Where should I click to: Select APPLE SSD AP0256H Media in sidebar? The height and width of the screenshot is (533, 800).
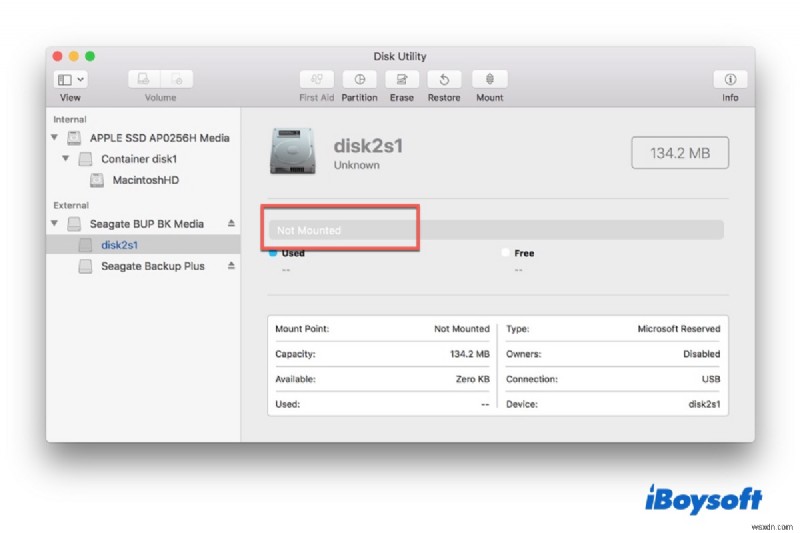coord(159,138)
